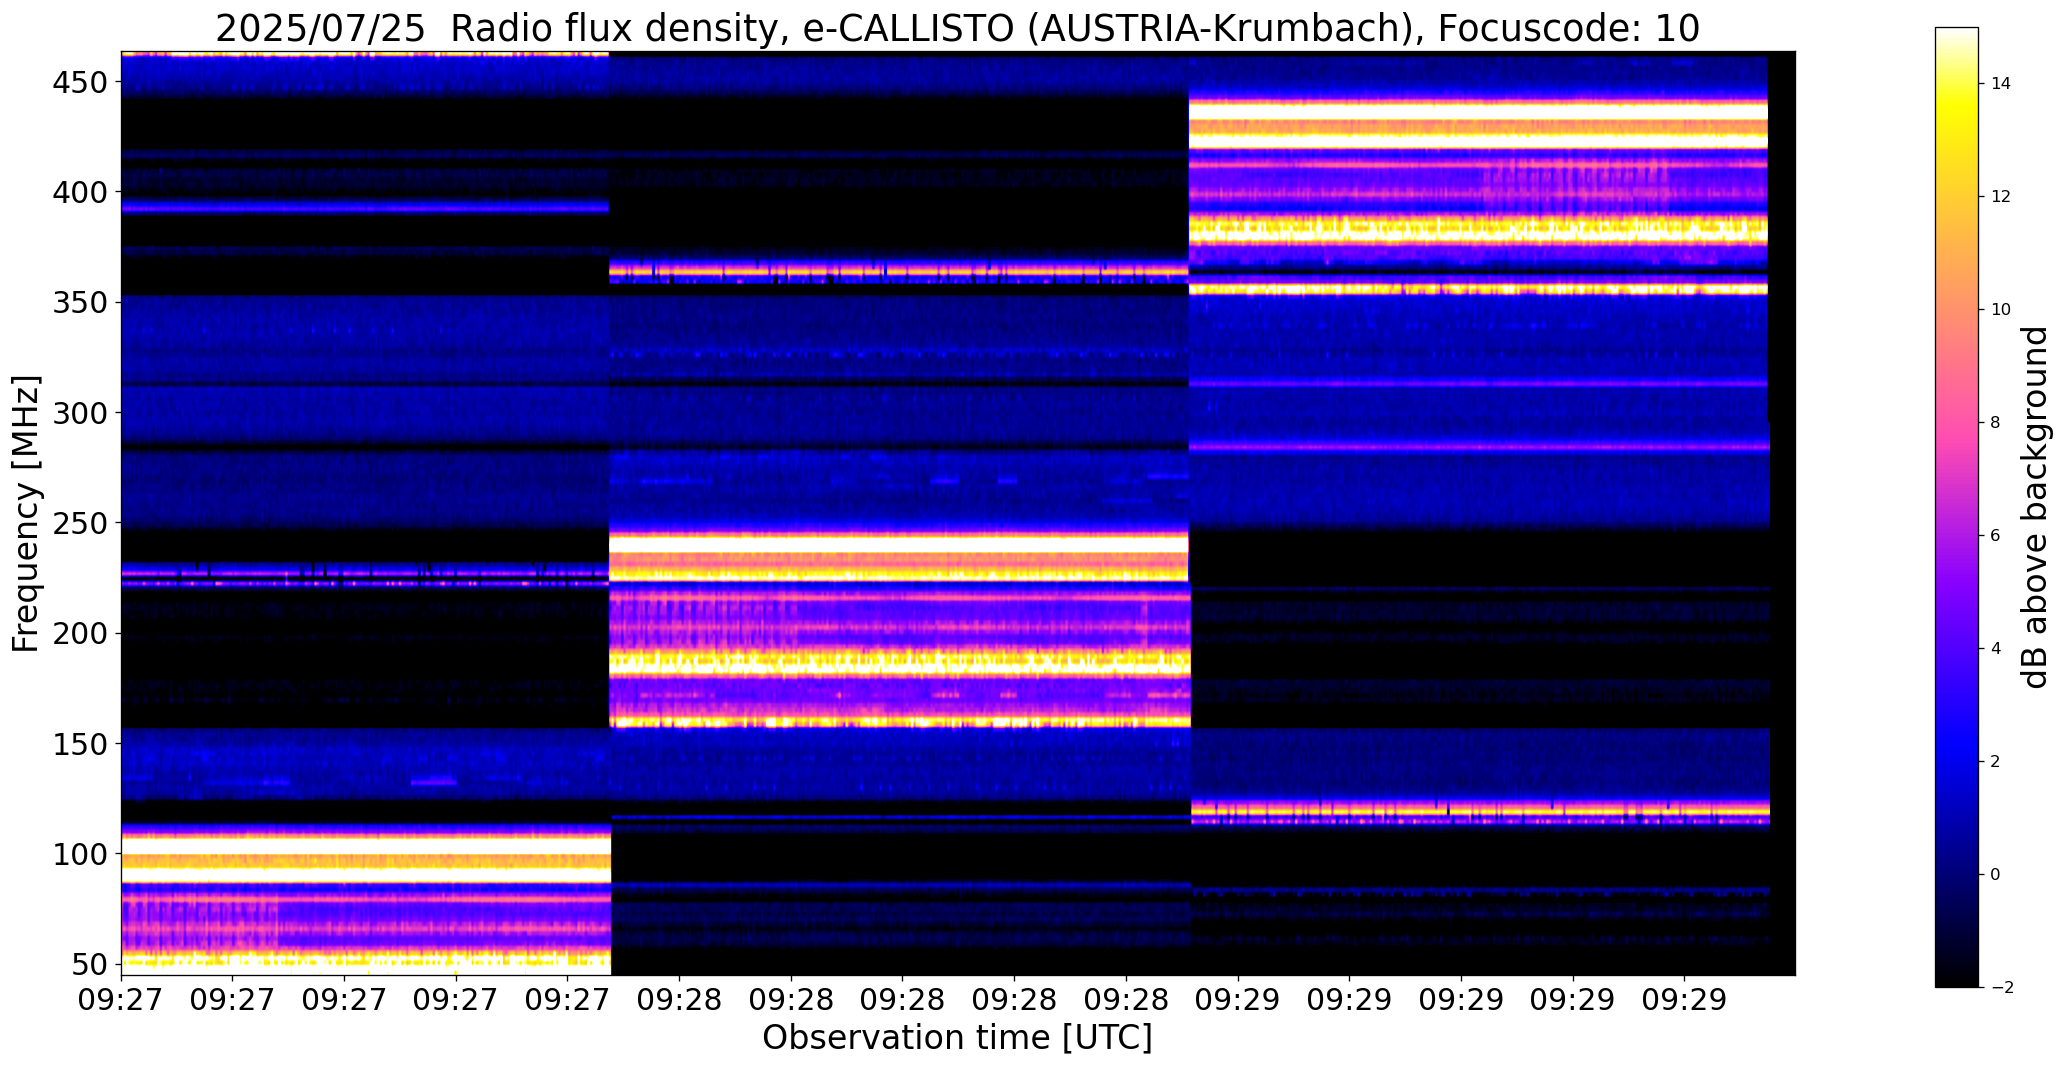Viewport: 2066px width, 1067px height.
Task: Select the 'Frequency [MHz]' y-axis label
Action: tap(26, 514)
